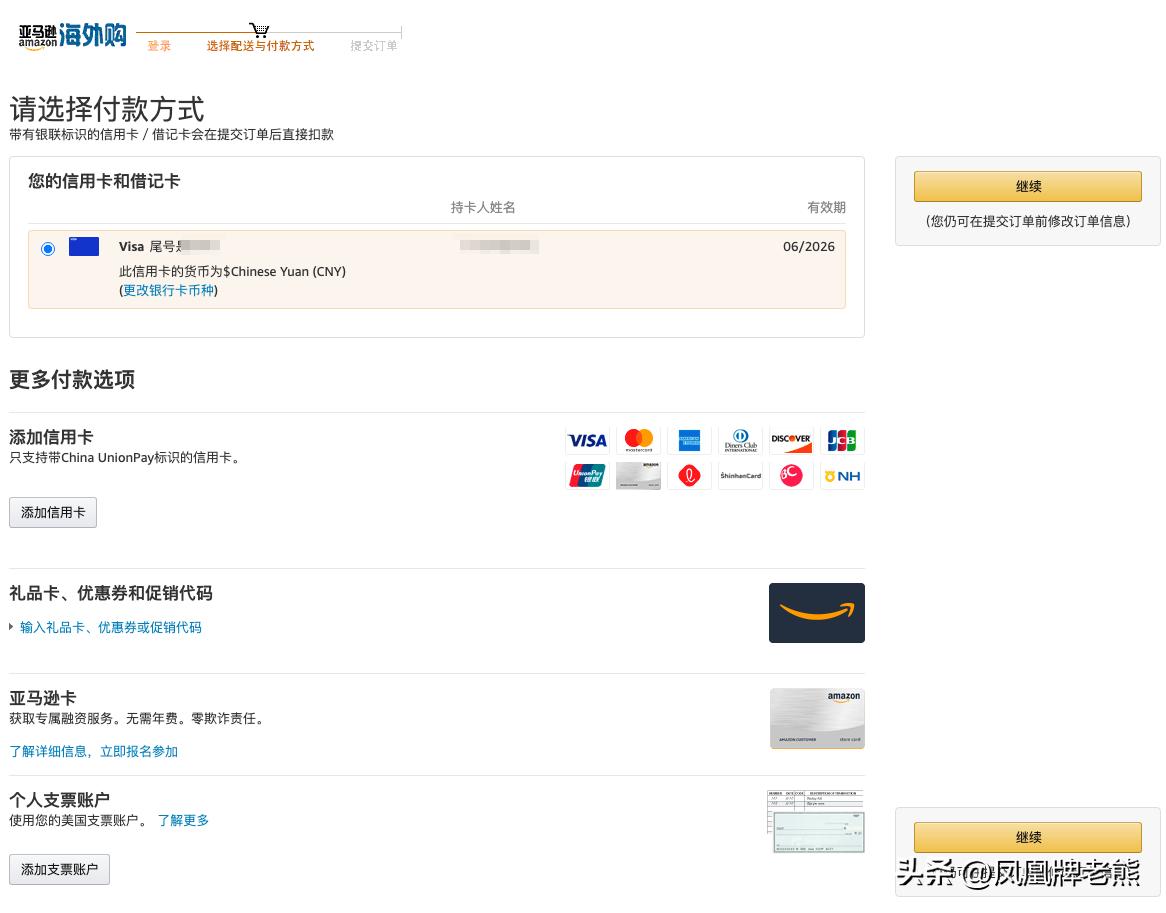Click the cart icon on the progress bar

[259, 28]
